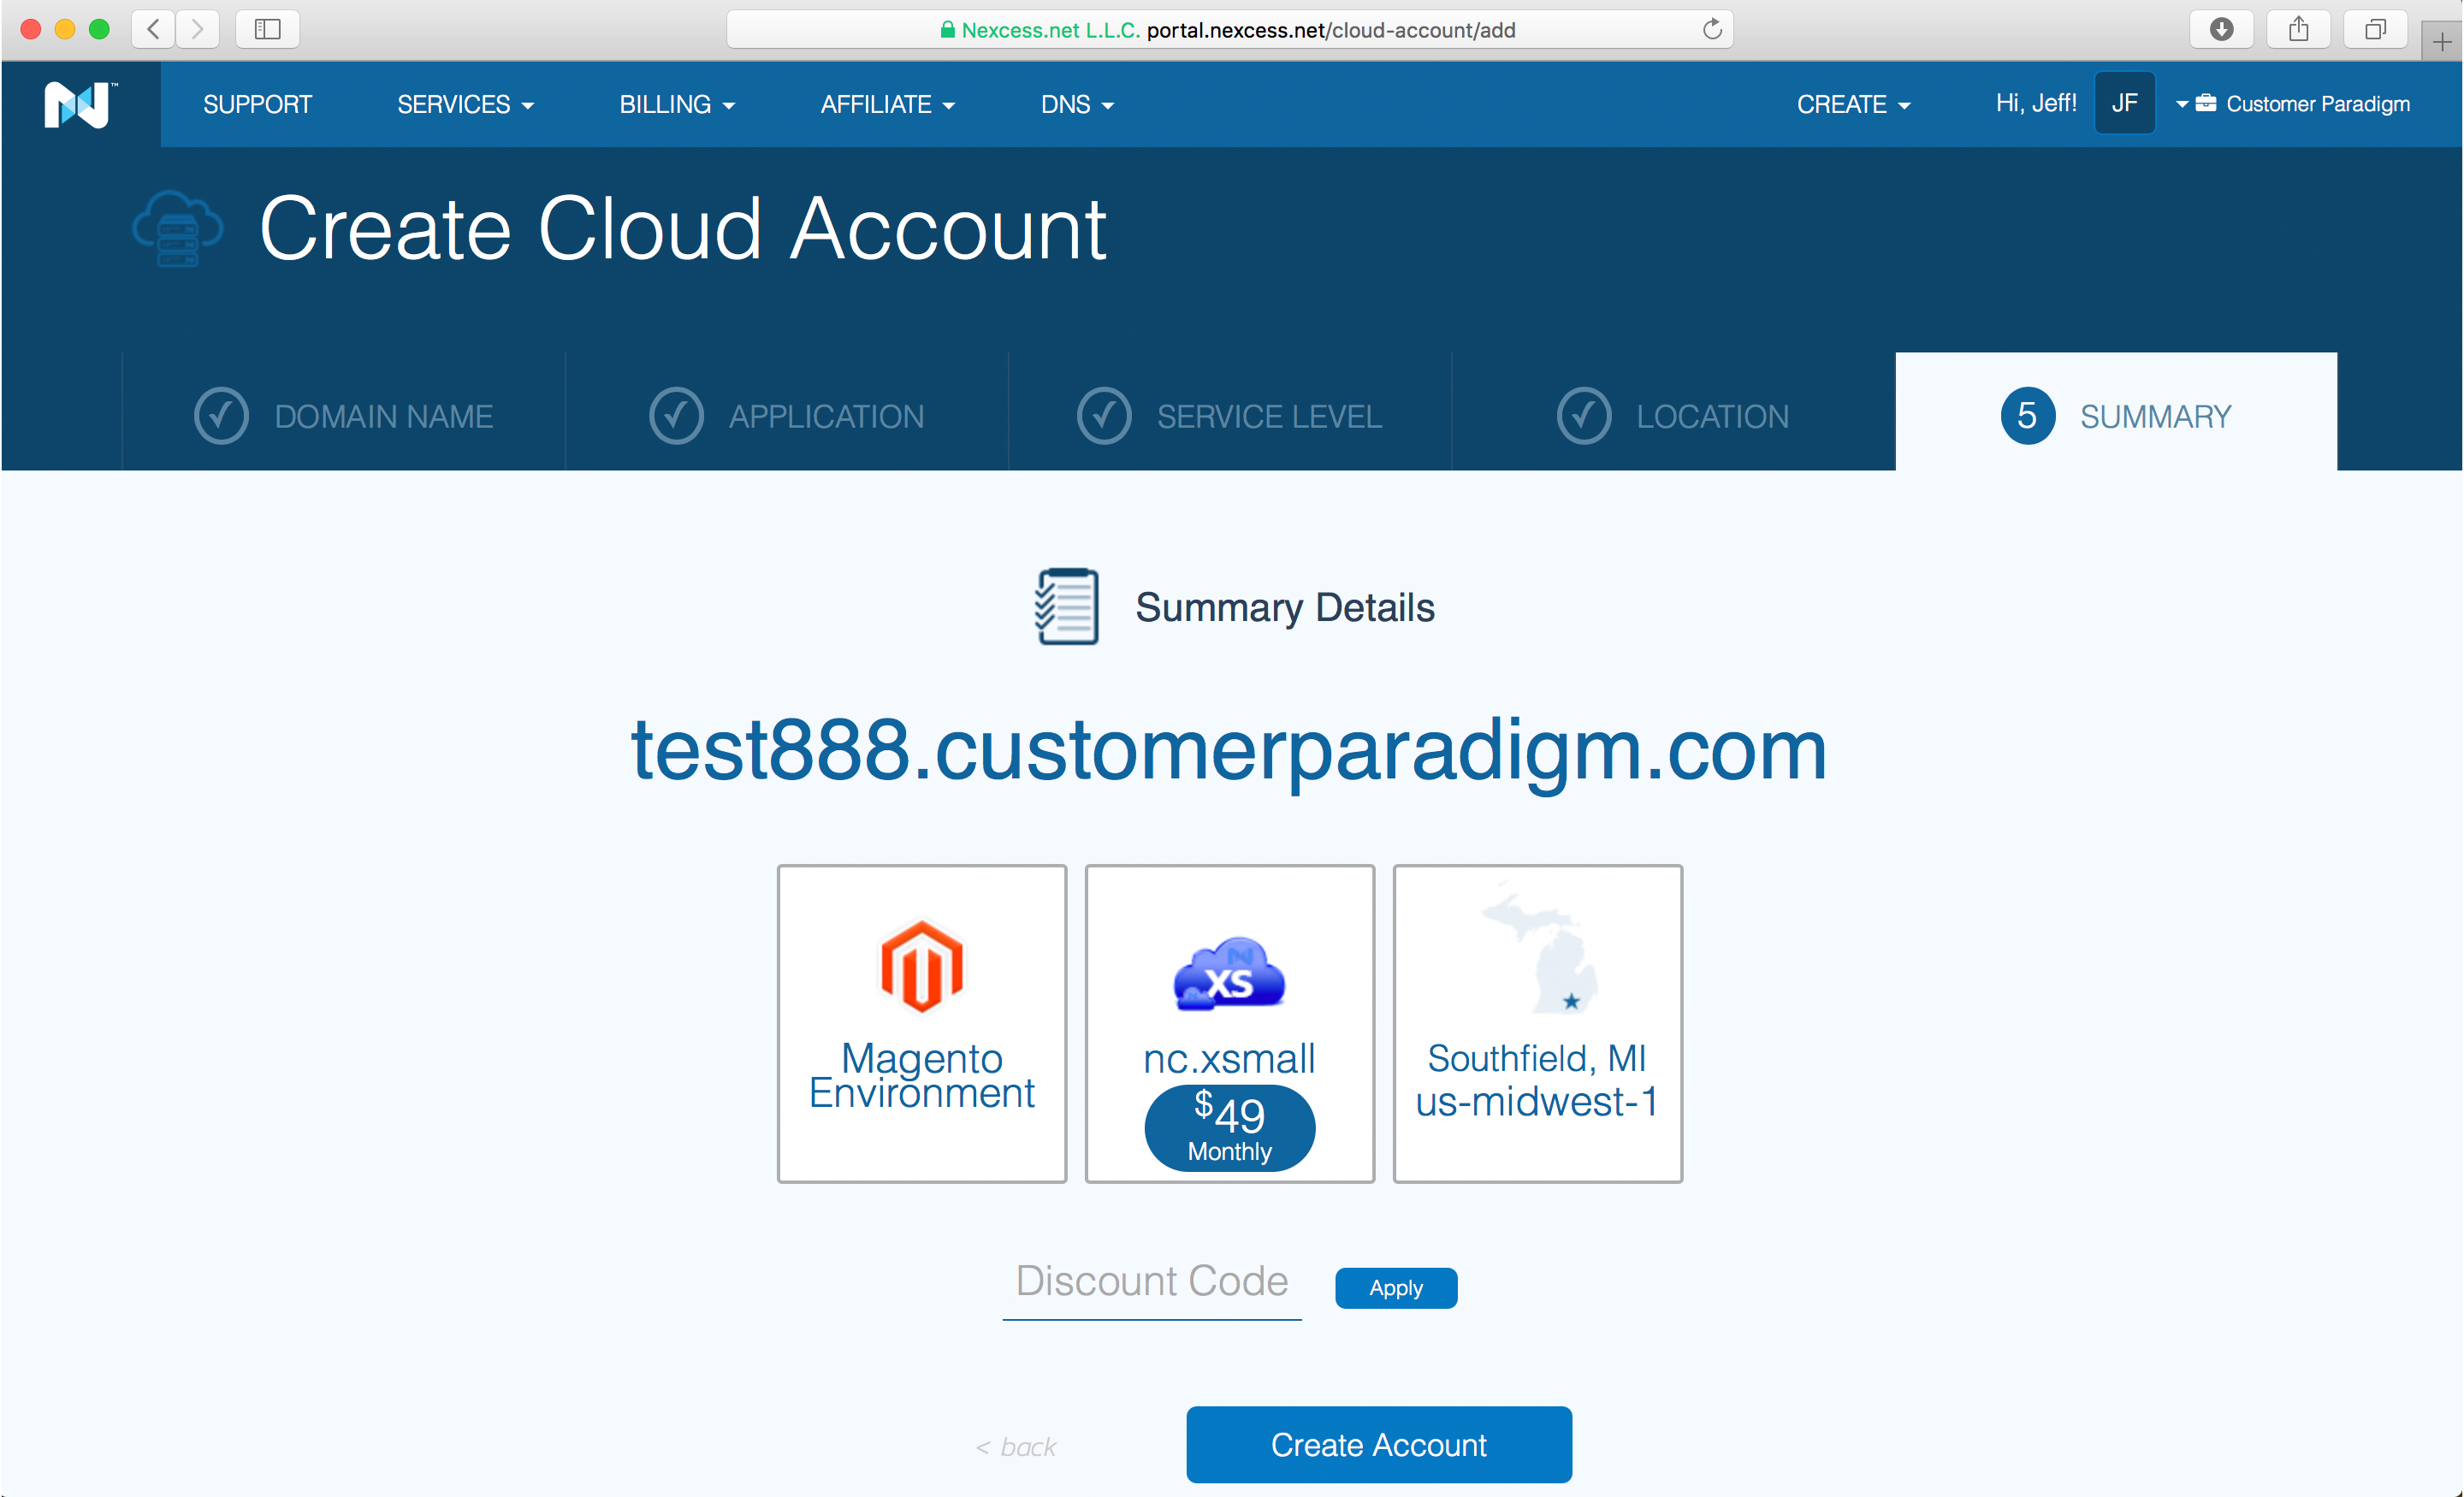Click the Discount Code input field
2464x1497 pixels.
click(x=1152, y=1284)
